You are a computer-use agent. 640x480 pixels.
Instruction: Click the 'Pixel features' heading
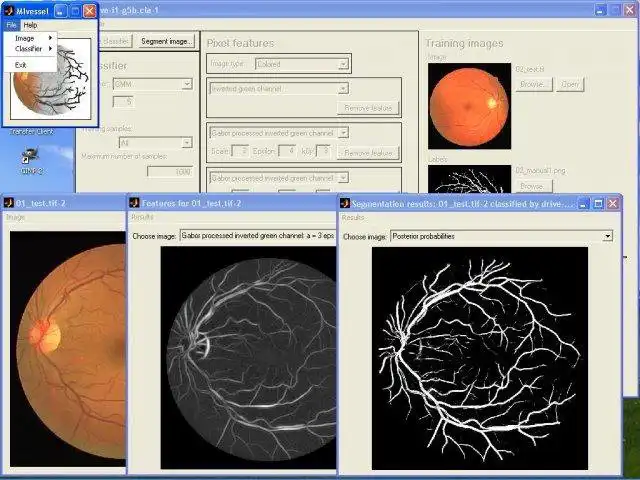(240, 43)
